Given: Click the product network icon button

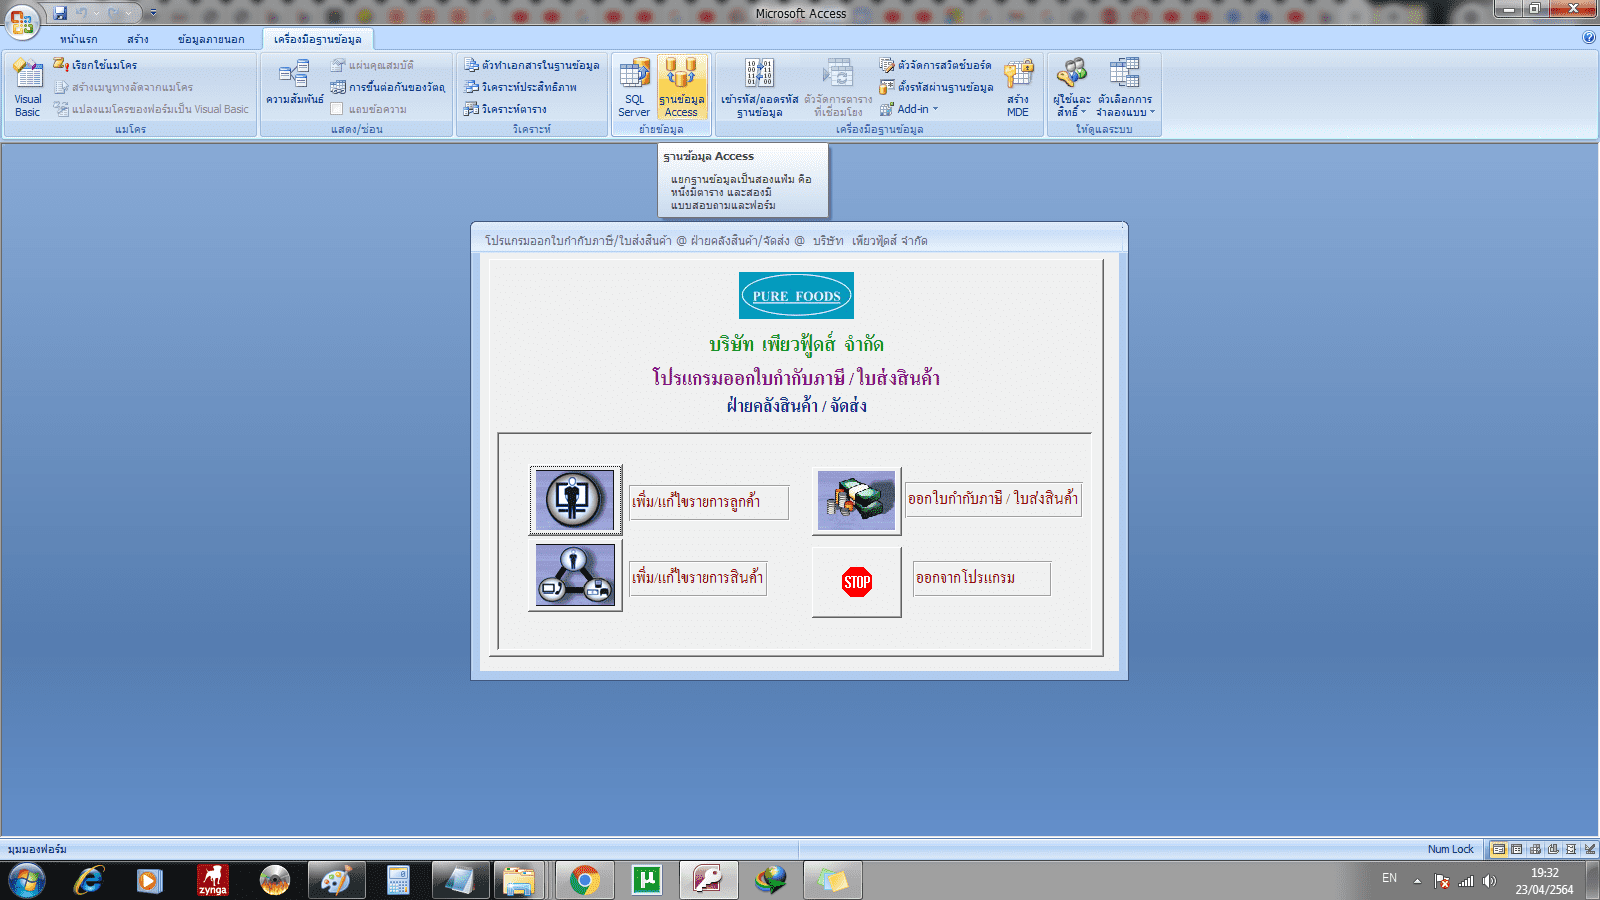Looking at the screenshot, I should 575,576.
